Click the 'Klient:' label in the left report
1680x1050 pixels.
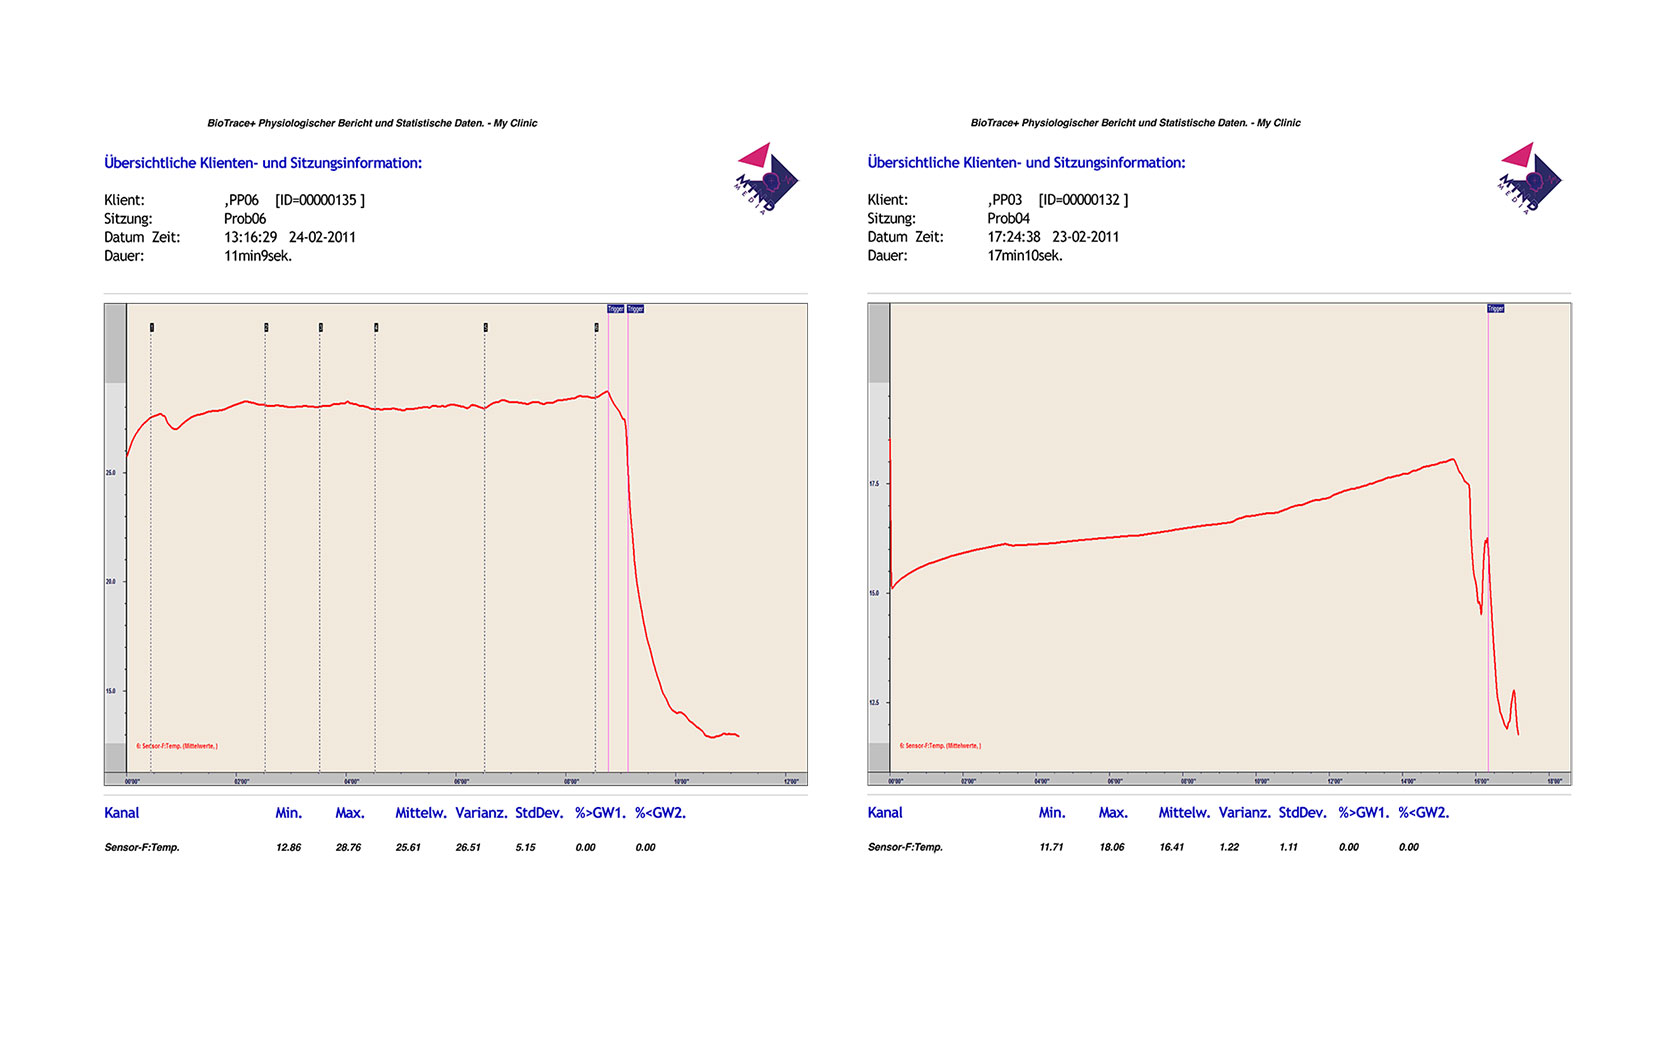point(124,200)
